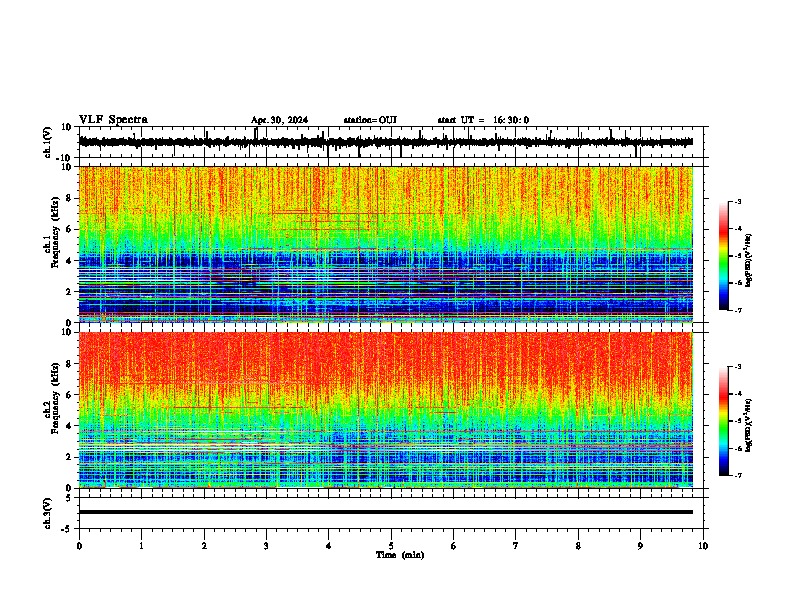Click tick label "5" on the time axis
This screenshot has width=792, height=612.
pos(391,546)
